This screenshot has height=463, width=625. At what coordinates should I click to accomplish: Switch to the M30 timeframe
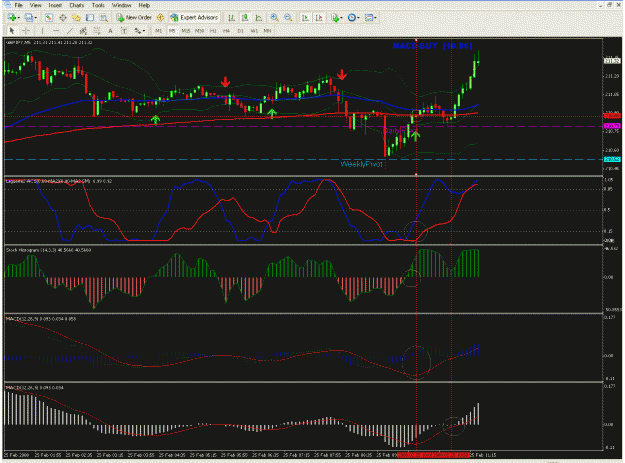[x=199, y=31]
